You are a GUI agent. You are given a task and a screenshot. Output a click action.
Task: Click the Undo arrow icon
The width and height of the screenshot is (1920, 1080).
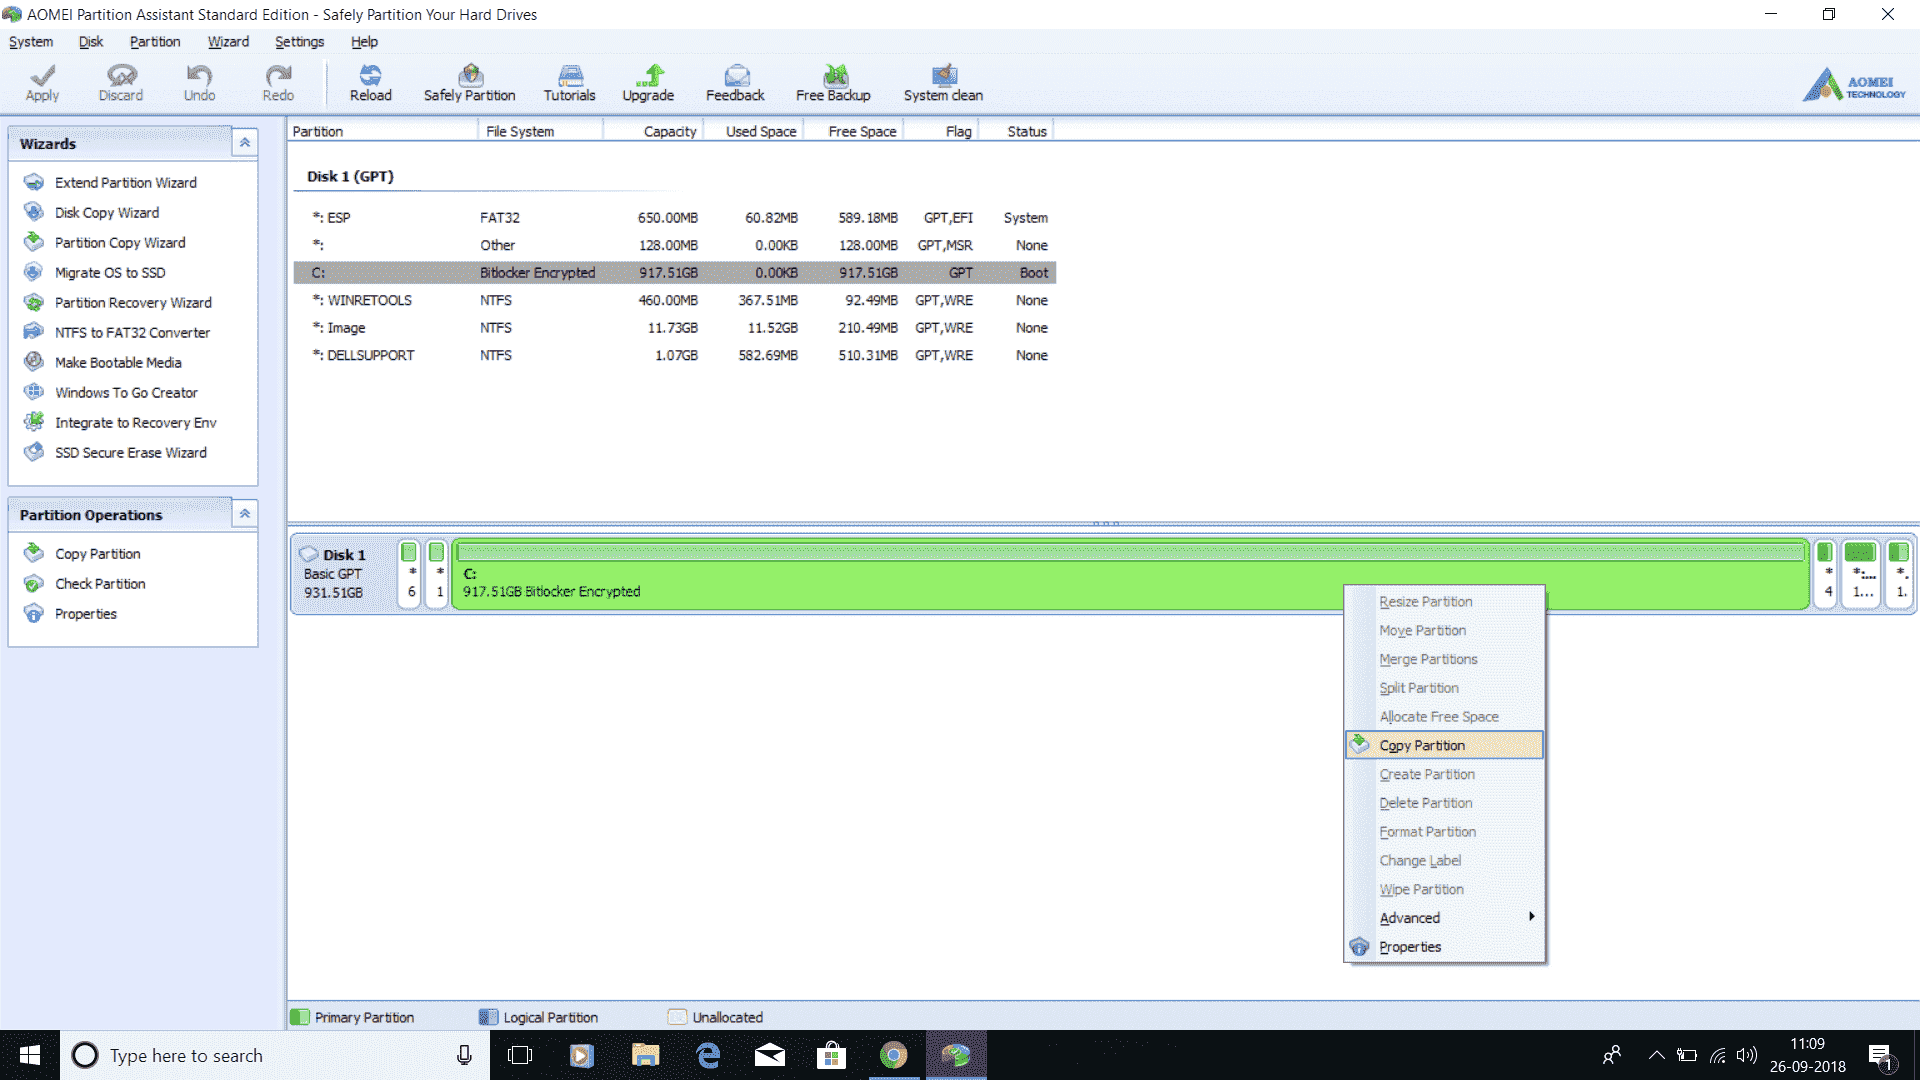point(199,82)
